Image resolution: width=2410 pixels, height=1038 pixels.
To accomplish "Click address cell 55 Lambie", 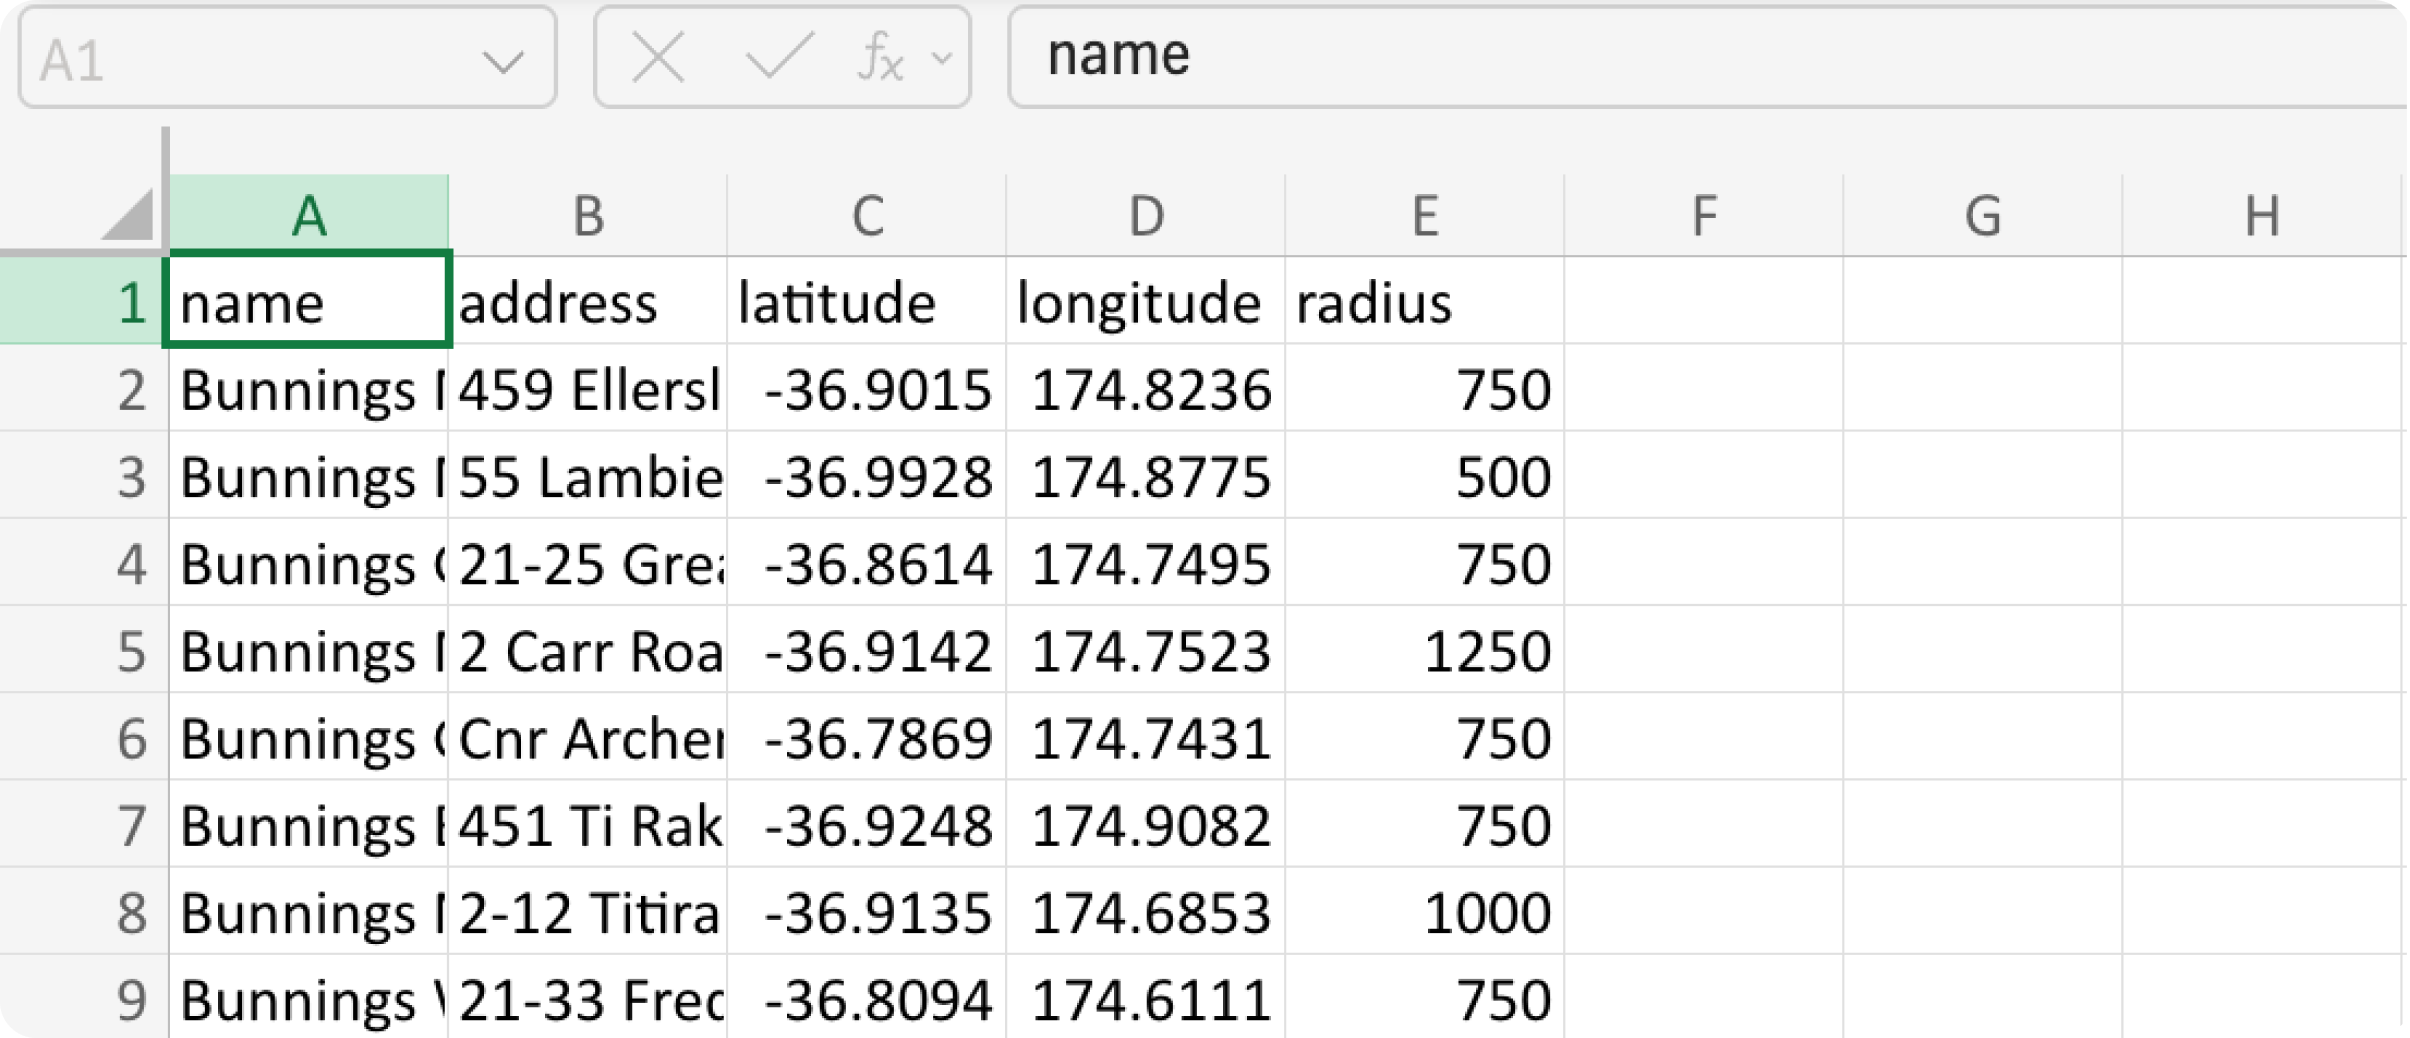I will tap(588, 475).
